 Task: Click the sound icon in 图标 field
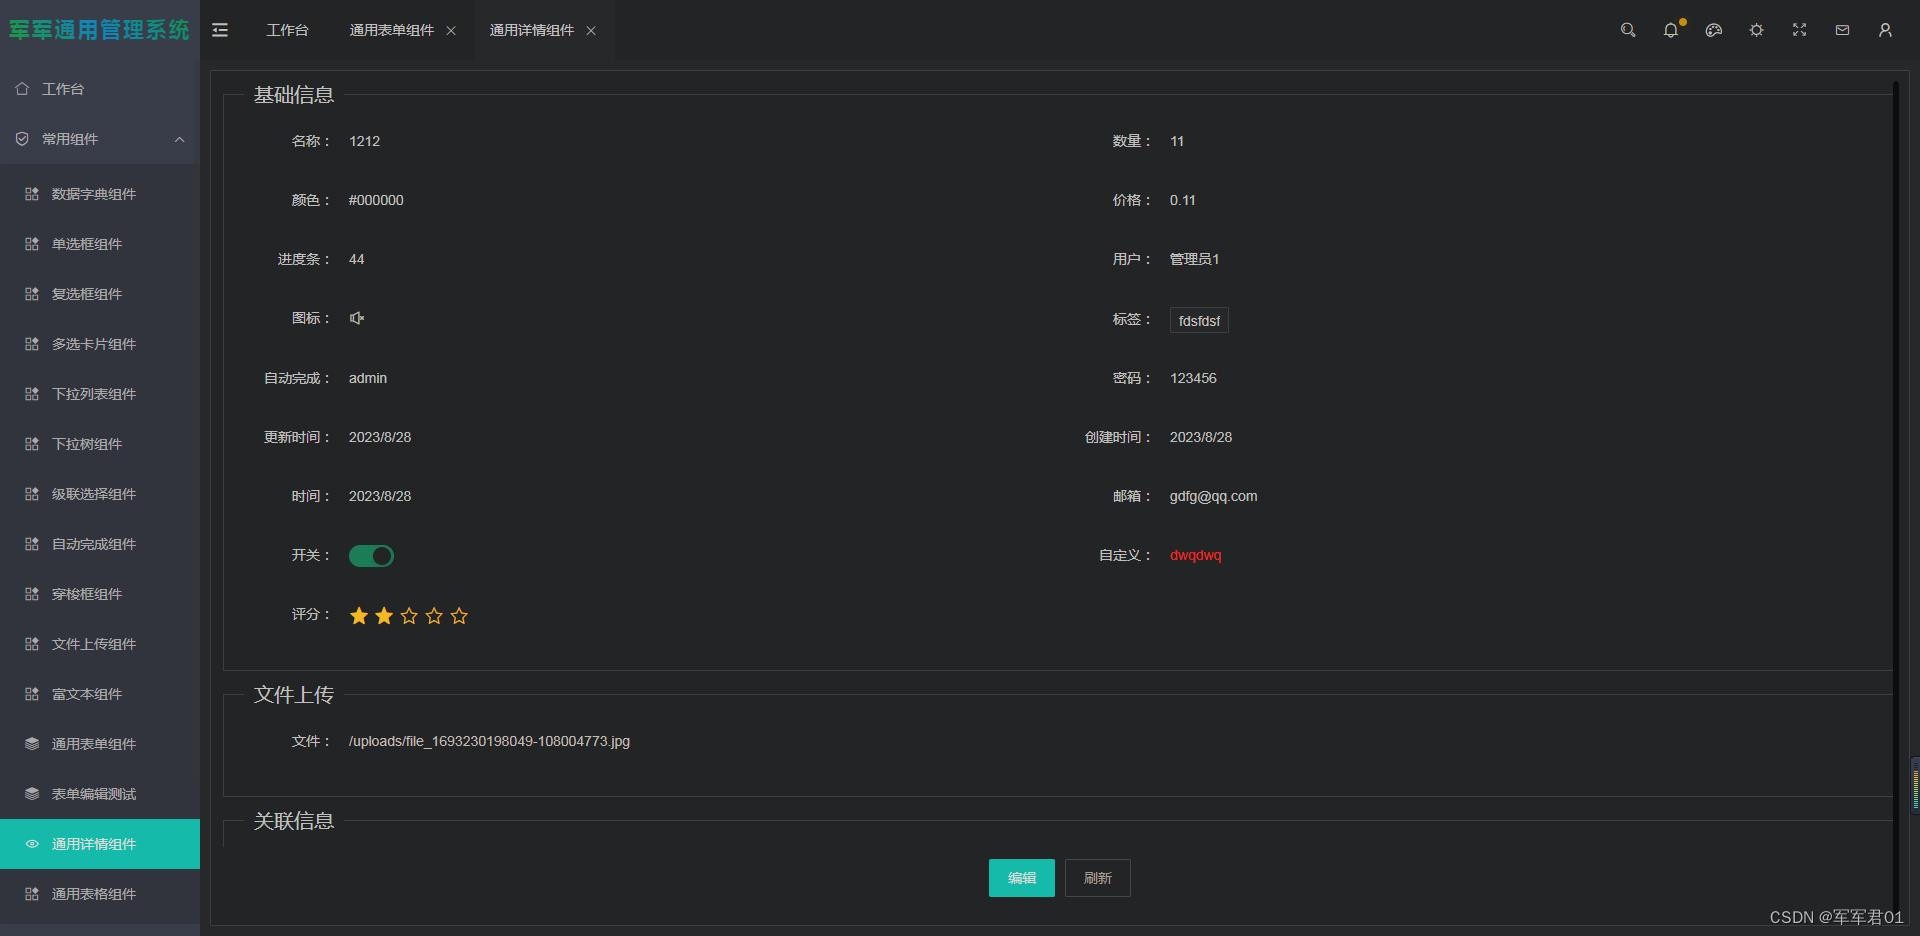point(357,318)
